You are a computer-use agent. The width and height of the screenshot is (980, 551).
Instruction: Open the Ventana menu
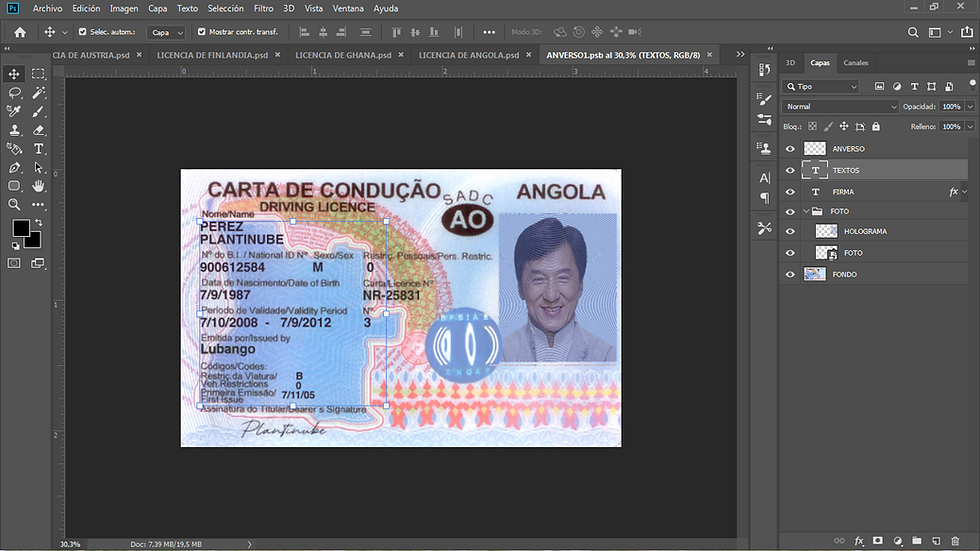point(348,8)
